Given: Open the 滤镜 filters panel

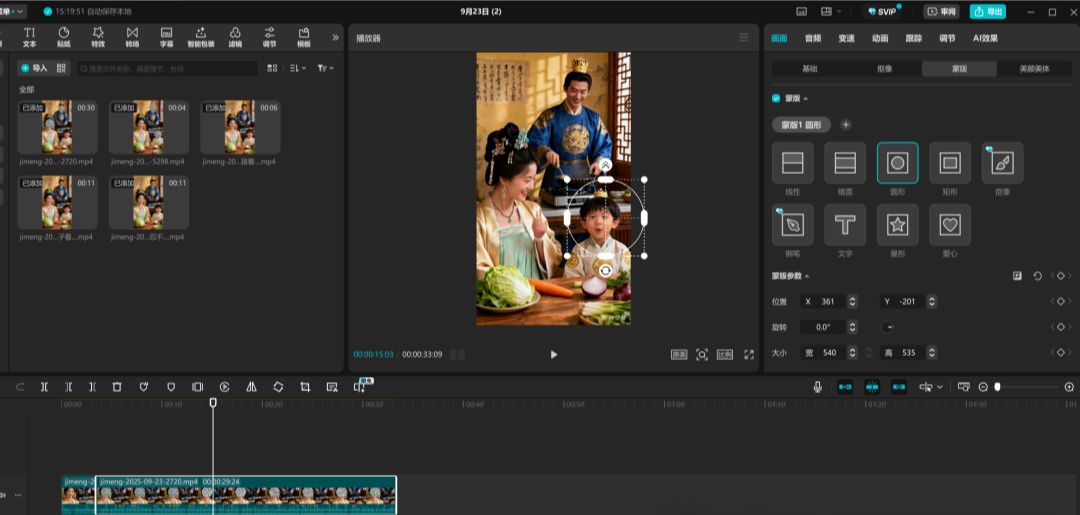Looking at the screenshot, I should pyautogui.click(x=235, y=37).
